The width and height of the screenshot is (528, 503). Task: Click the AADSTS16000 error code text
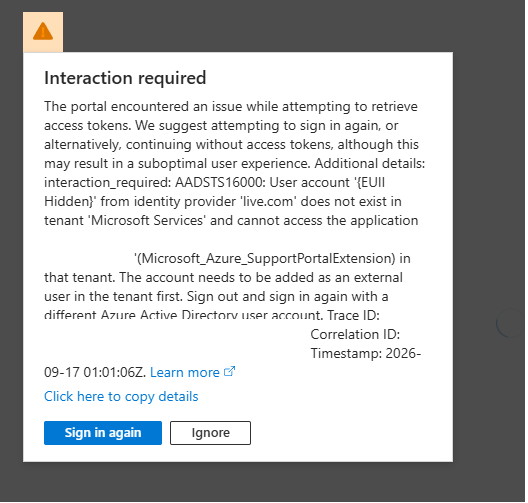(221, 182)
